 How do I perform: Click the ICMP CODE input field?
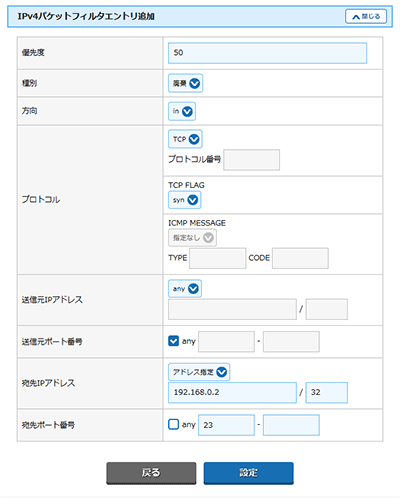click(x=300, y=258)
